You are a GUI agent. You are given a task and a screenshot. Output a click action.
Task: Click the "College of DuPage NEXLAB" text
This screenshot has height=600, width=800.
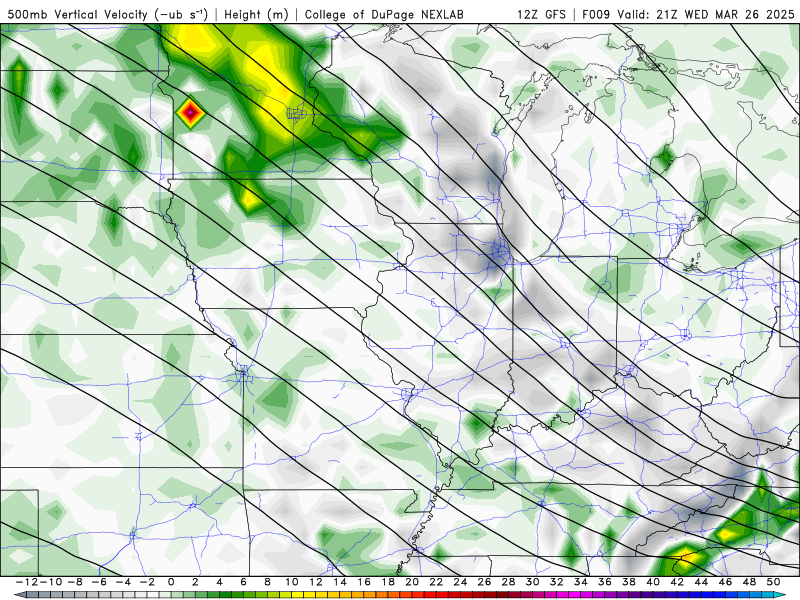[x=384, y=14]
